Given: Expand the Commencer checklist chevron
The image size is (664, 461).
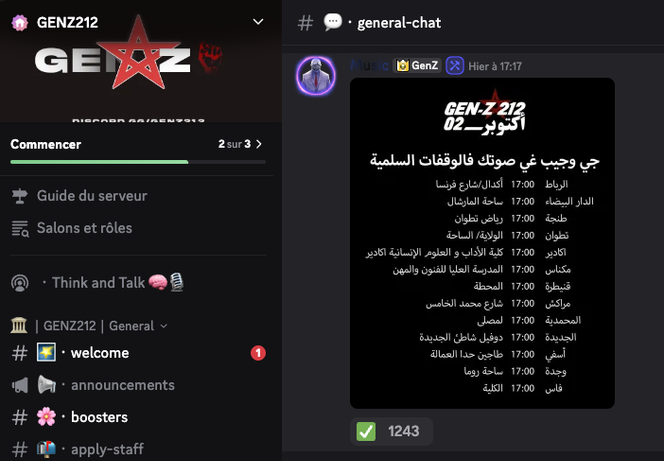Looking at the screenshot, I should pyautogui.click(x=259, y=144).
